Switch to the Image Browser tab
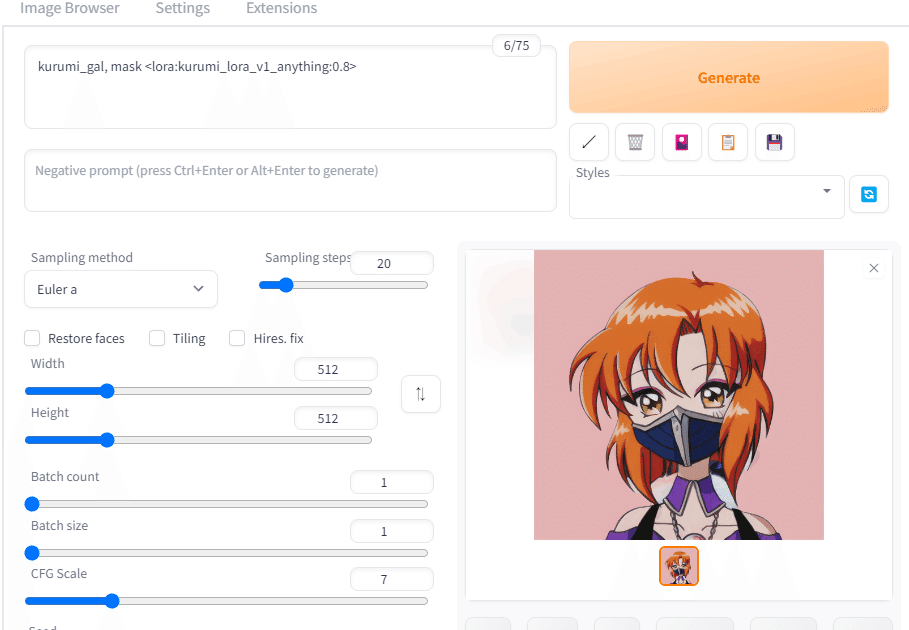 (x=70, y=8)
